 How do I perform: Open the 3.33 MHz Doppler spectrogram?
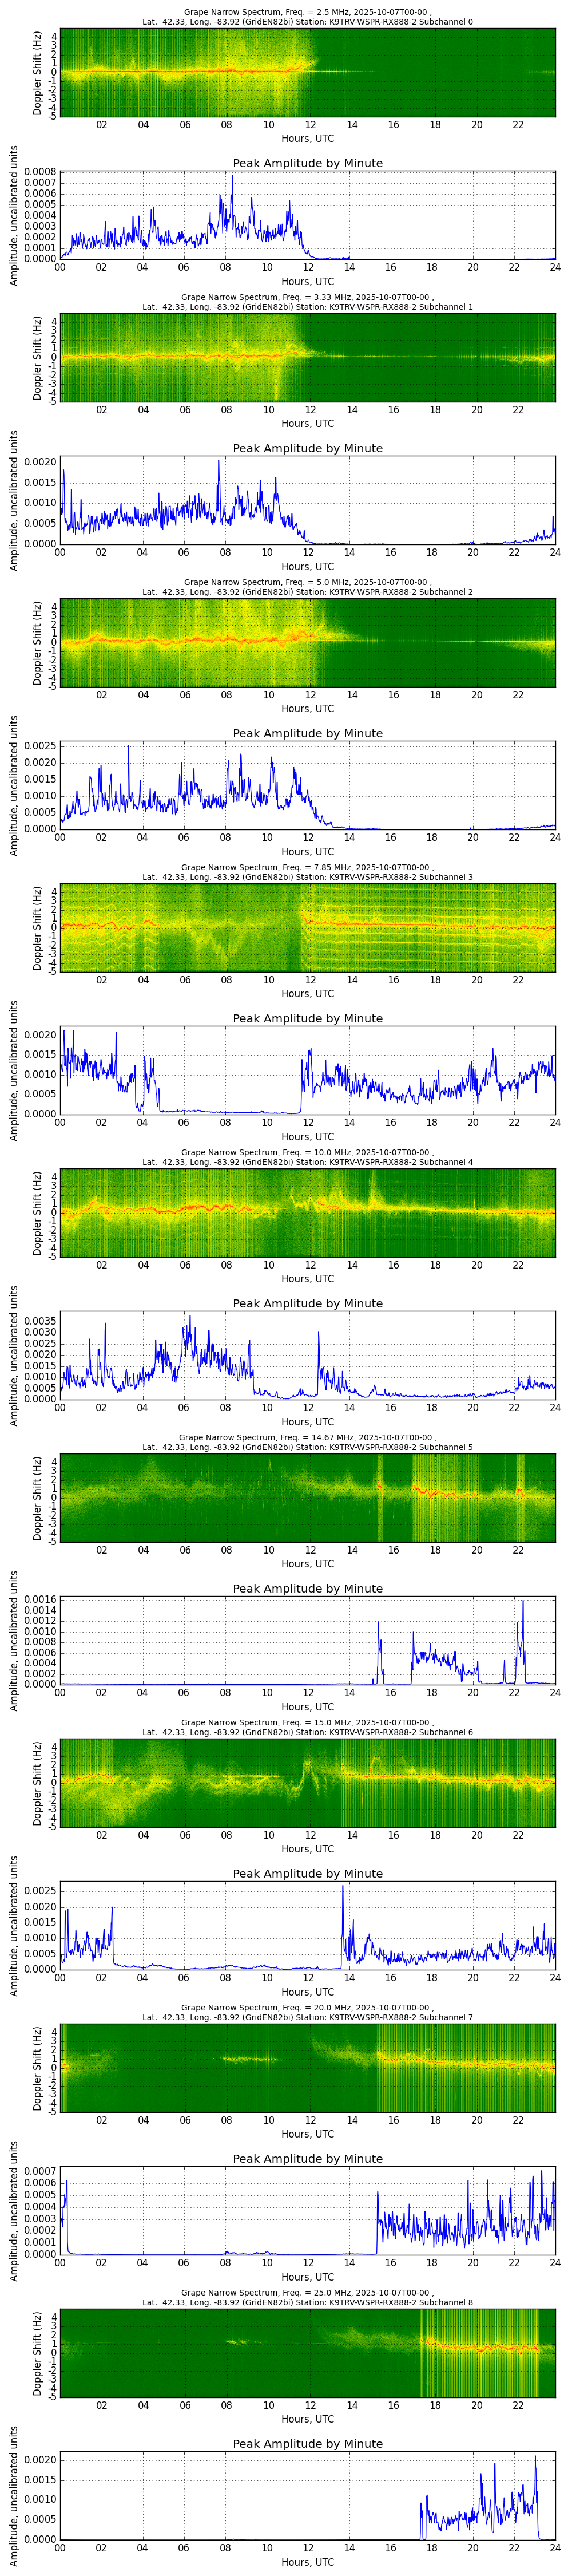click(308, 357)
